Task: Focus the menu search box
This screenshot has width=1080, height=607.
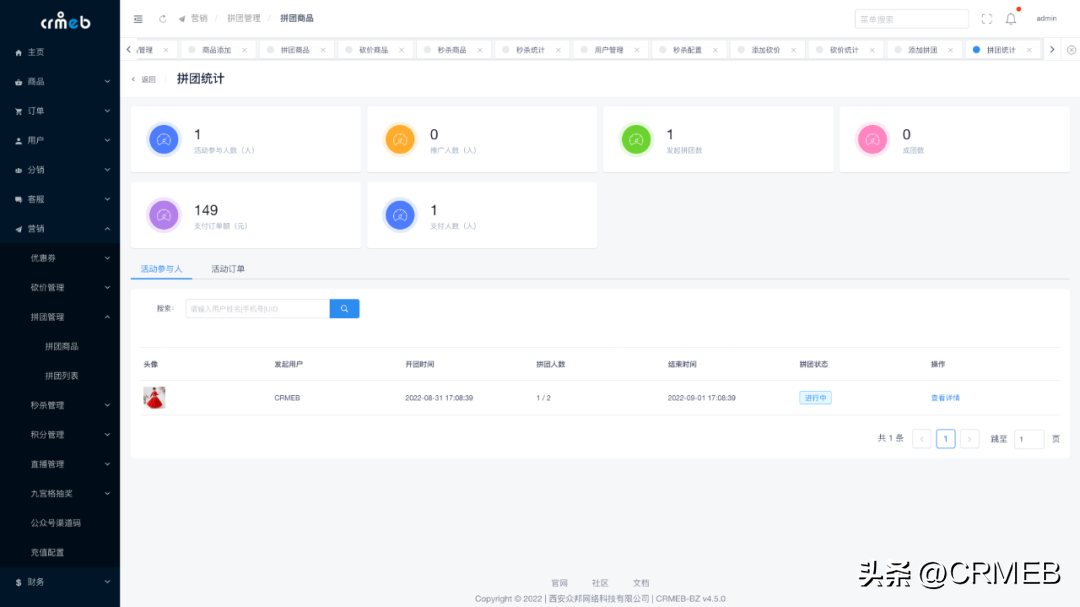Action: coord(911,19)
